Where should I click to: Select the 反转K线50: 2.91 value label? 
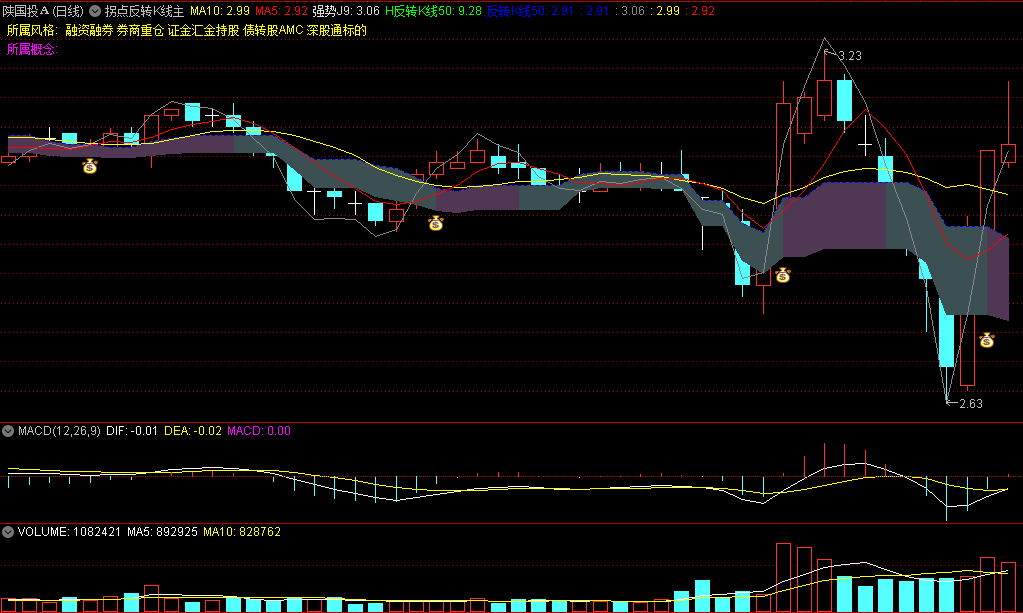(530, 11)
